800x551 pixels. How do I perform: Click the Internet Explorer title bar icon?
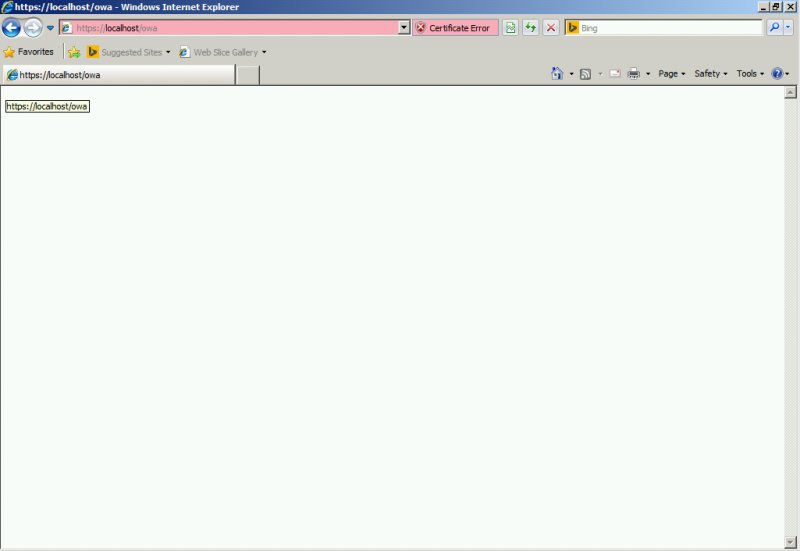[7, 7]
